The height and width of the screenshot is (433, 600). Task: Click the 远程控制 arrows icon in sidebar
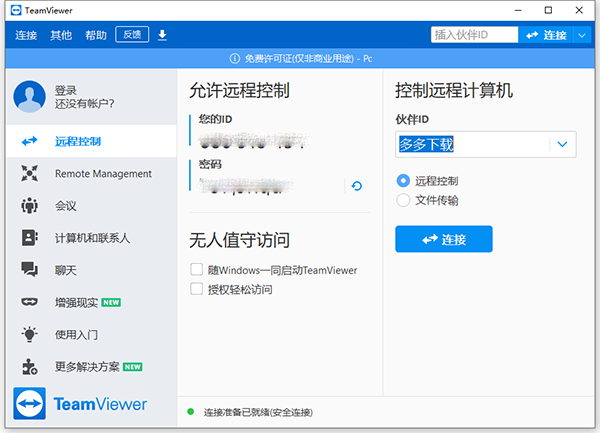(x=29, y=141)
